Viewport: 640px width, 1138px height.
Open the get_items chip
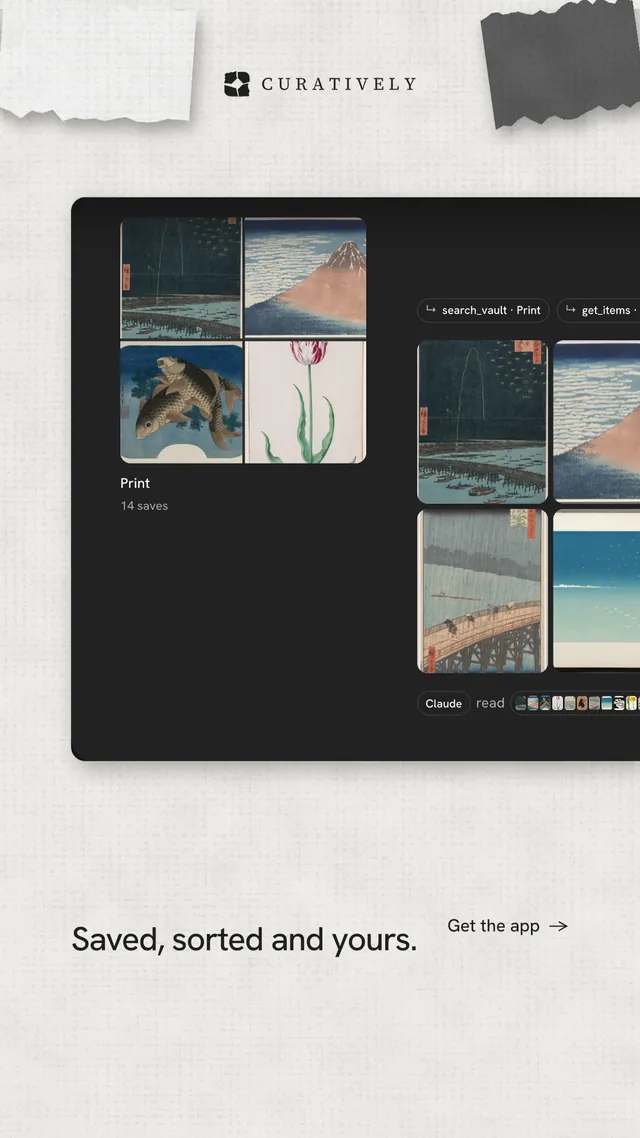(599, 310)
